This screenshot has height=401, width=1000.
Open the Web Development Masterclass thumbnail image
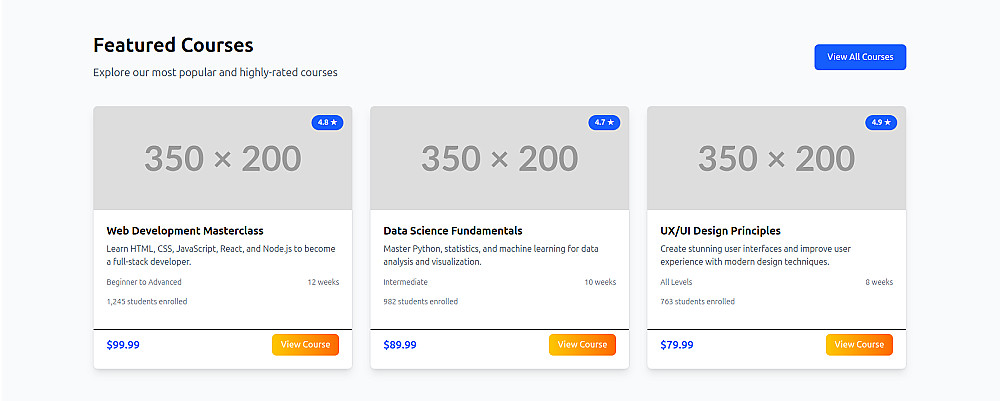222,159
